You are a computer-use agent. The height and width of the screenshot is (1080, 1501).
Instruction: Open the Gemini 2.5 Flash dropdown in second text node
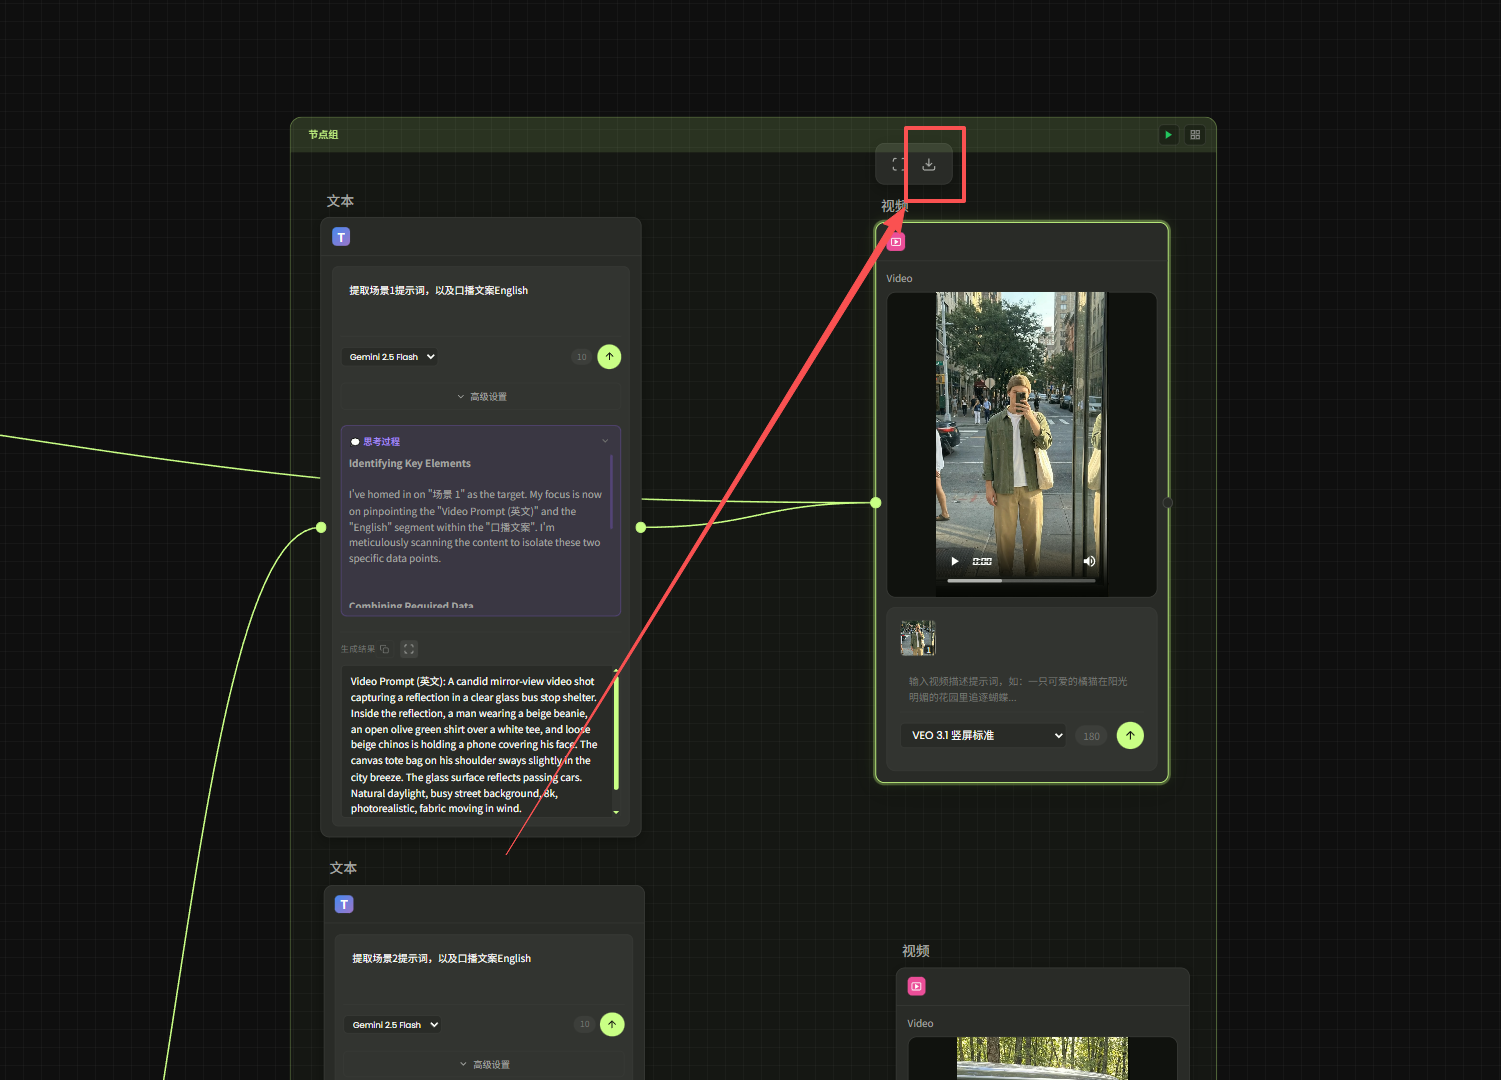pyautogui.click(x=394, y=1025)
